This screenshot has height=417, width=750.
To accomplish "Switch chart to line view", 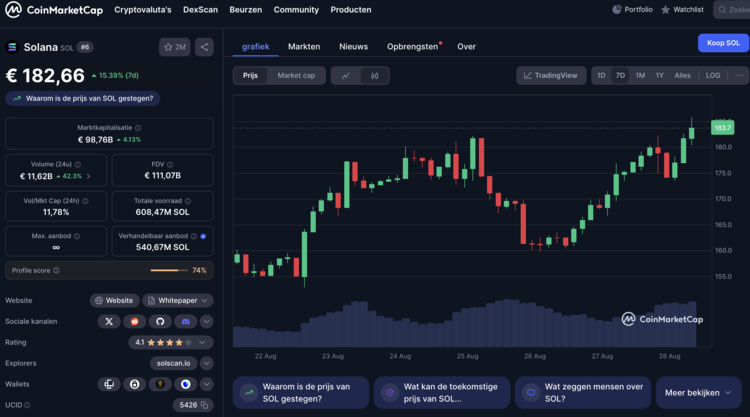I will click(x=346, y=75).
